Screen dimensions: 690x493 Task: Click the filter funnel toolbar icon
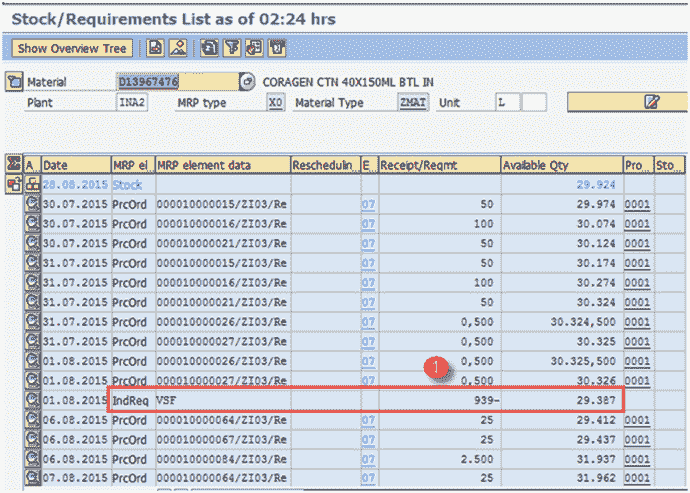(x=232, y=48)
